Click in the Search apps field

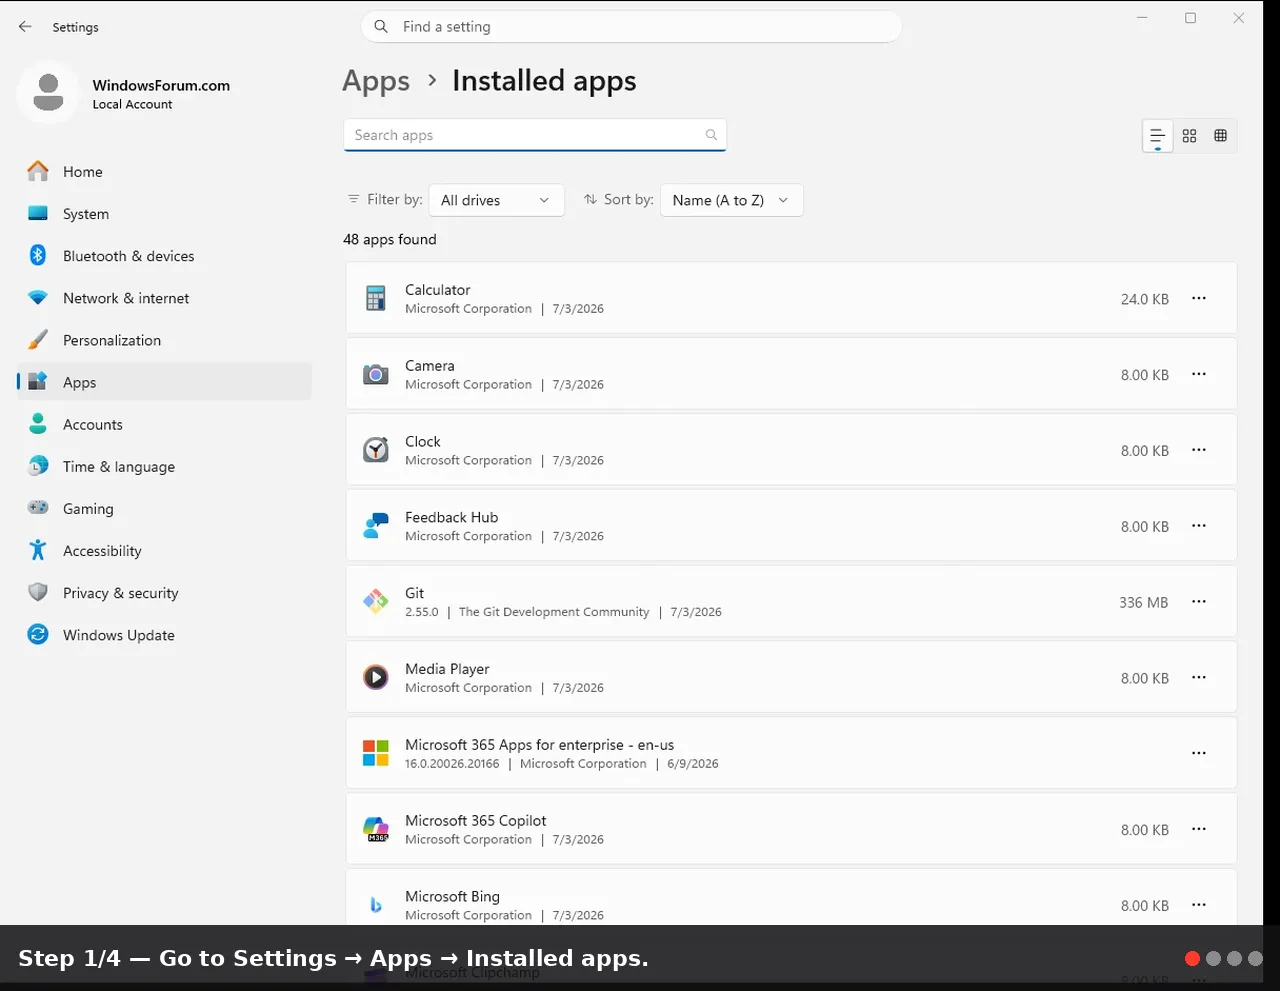(535, 135)
